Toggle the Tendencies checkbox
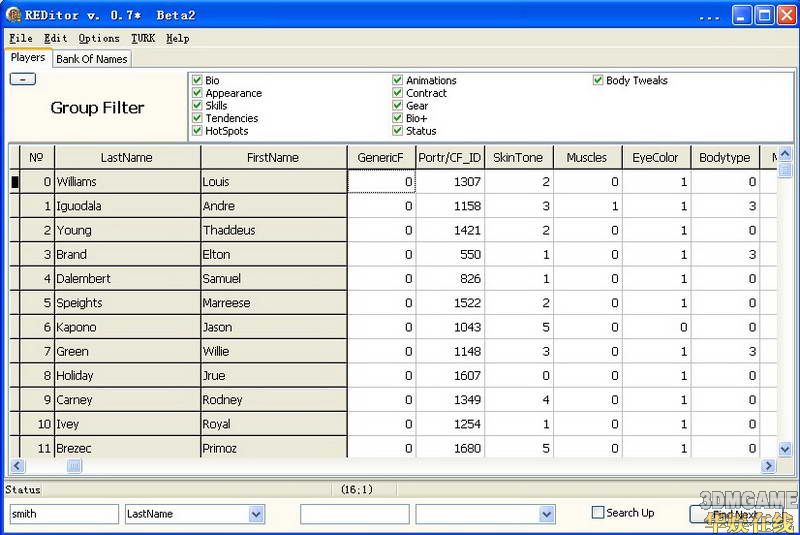800x535 pixels. point(197,118)
